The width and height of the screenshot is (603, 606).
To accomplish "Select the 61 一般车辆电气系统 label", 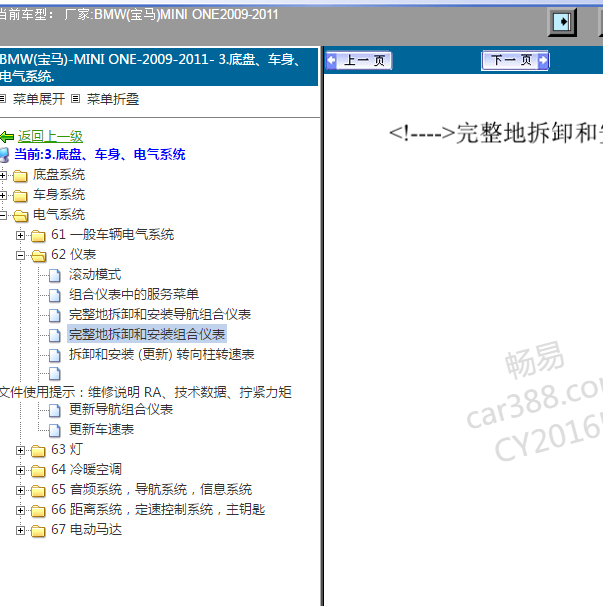I will 112,235.
